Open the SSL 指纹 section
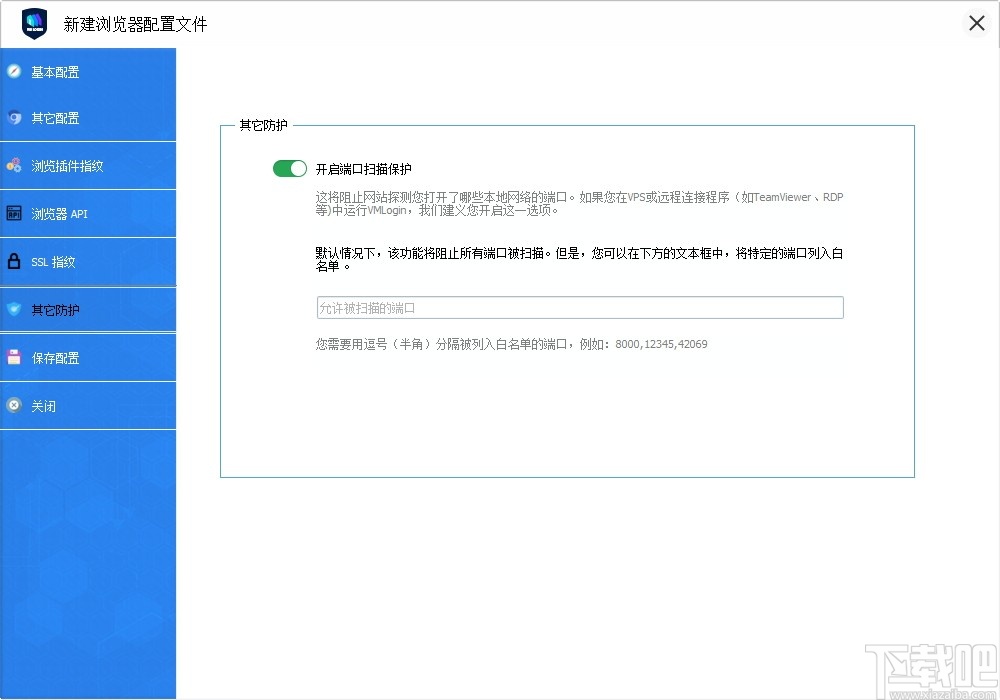Viewport: 1000px width, 700px height. 55,261
